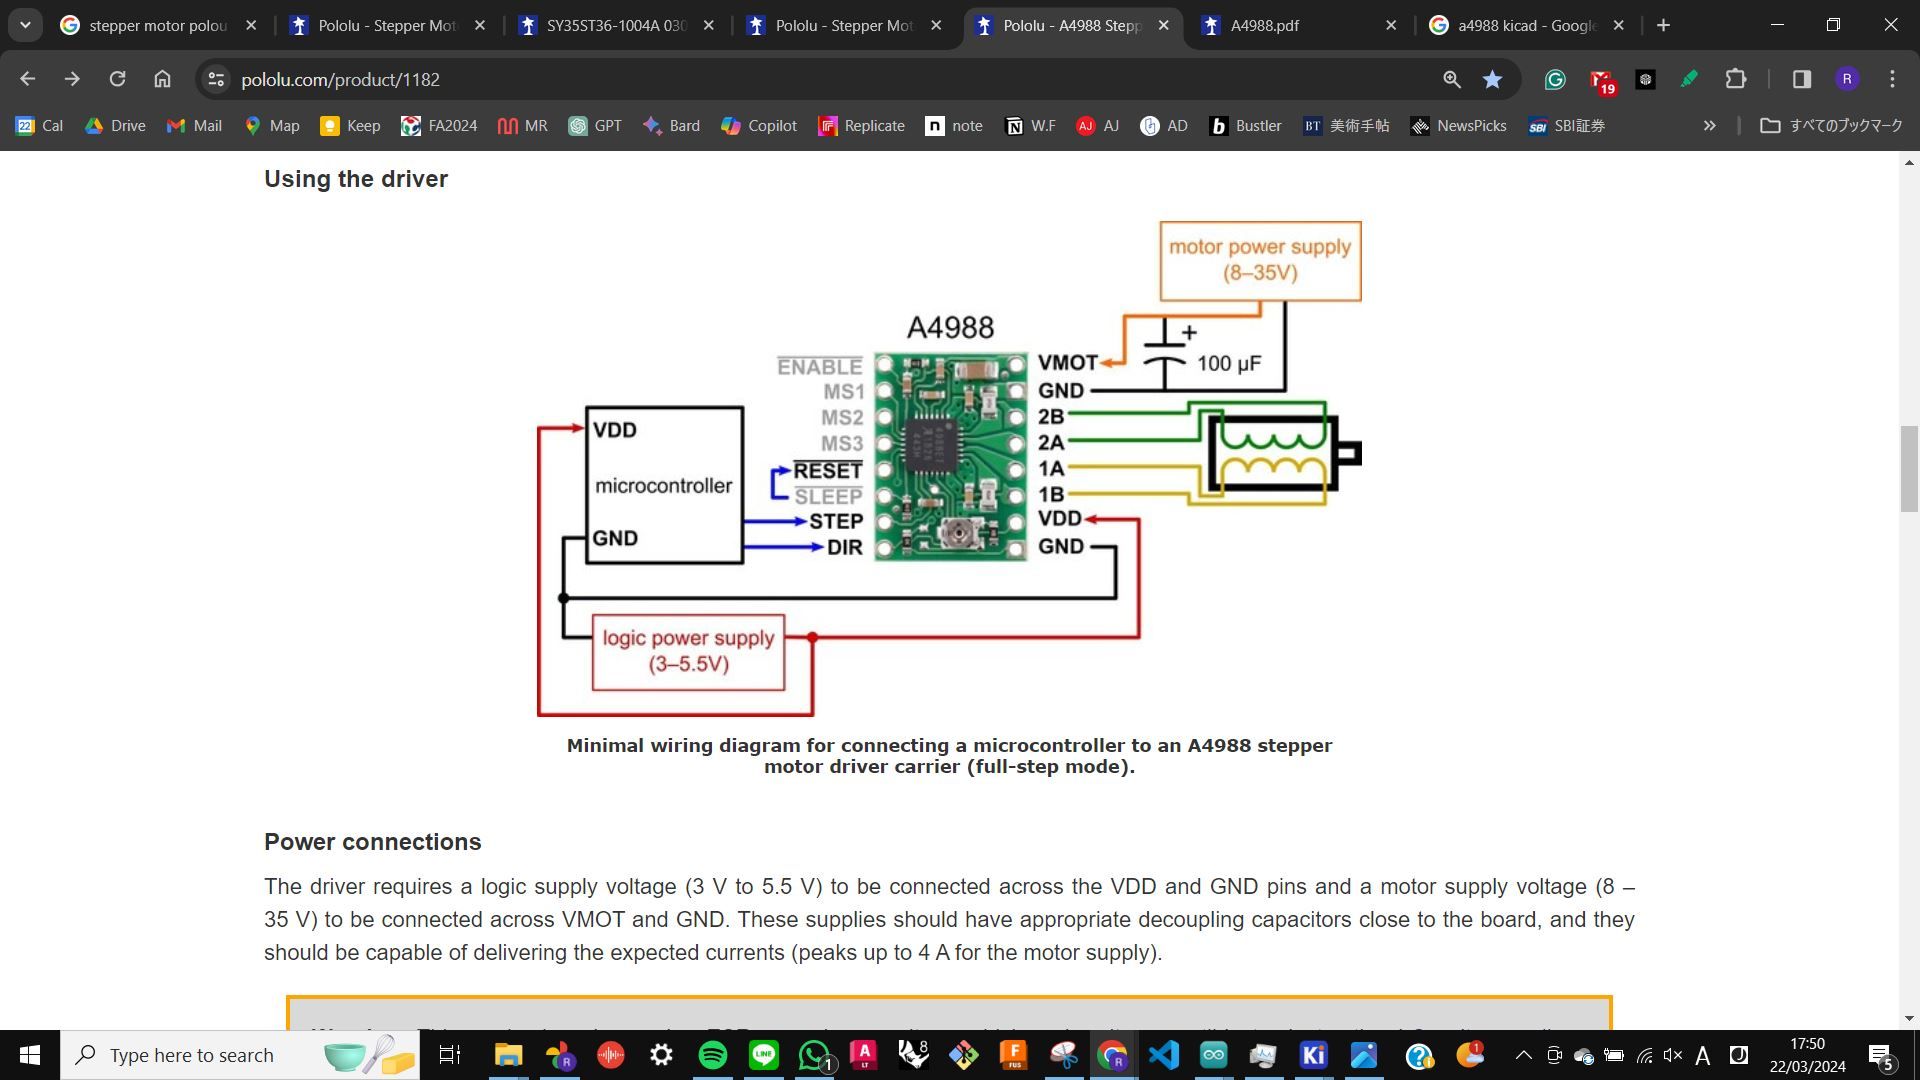Toggle the browser side panel
This screenshot has width=1920, height=1080.
[x=1801, y=79]
